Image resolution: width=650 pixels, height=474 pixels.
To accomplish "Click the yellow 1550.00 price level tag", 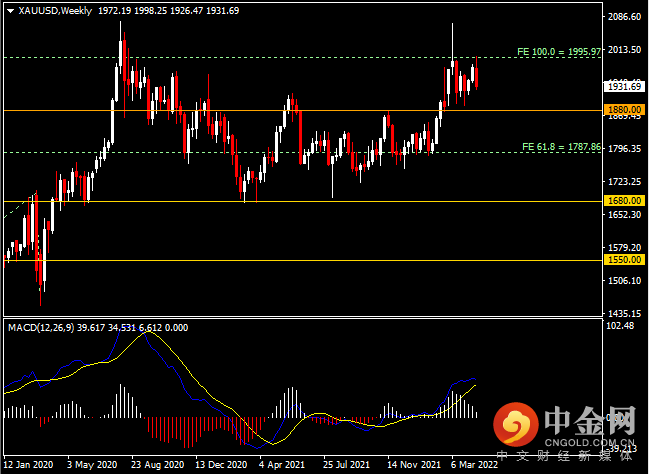I will pos(624,260).
